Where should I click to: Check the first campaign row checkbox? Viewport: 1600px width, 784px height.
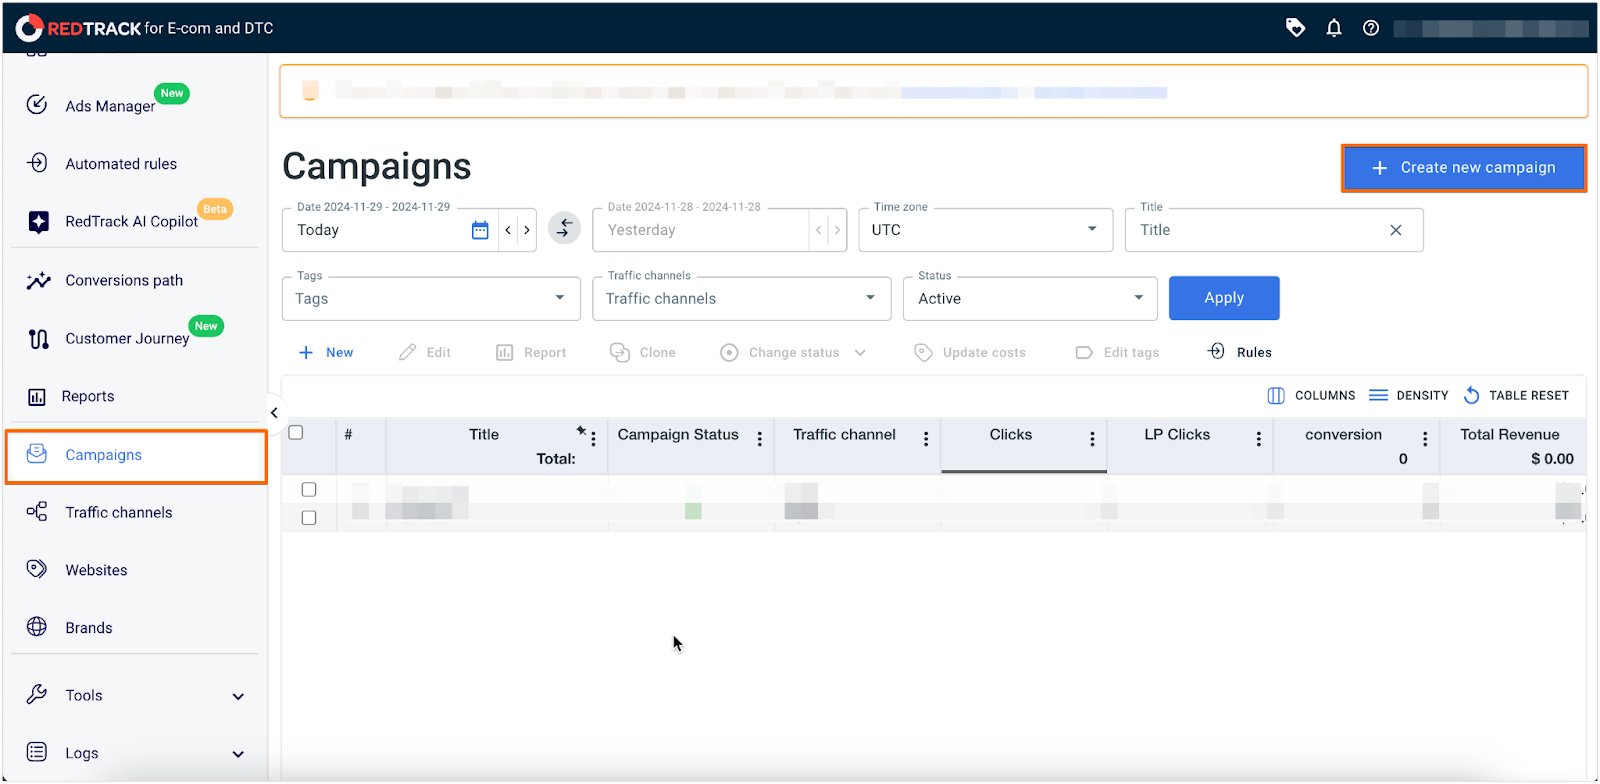(x=309, y=490)
